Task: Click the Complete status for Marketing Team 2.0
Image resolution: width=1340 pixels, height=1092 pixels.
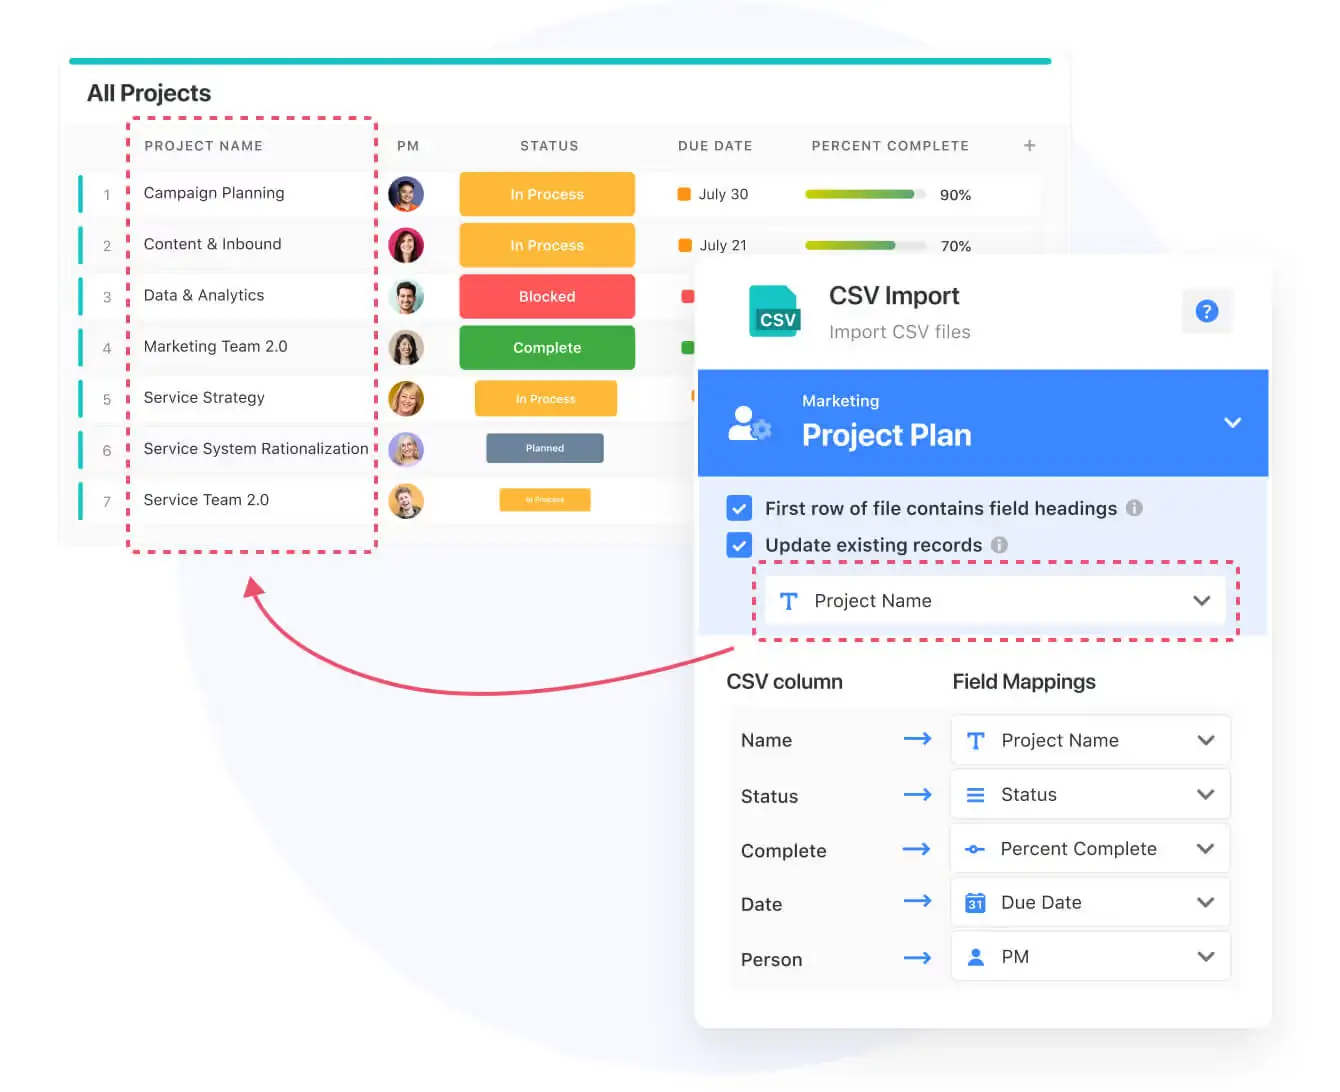Action: [547, 347]
